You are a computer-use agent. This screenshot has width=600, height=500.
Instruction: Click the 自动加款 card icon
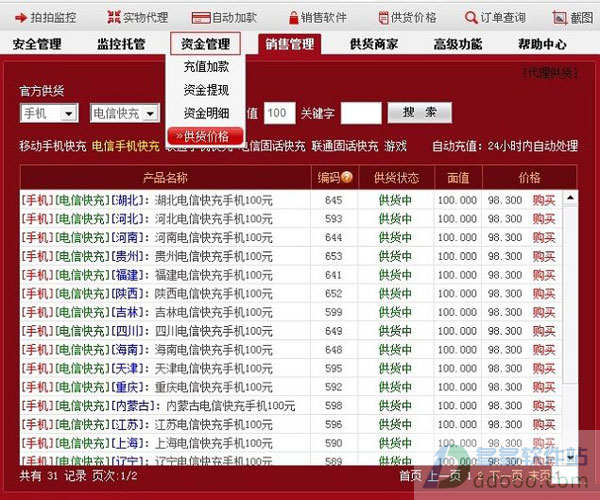tap(201, 18)
